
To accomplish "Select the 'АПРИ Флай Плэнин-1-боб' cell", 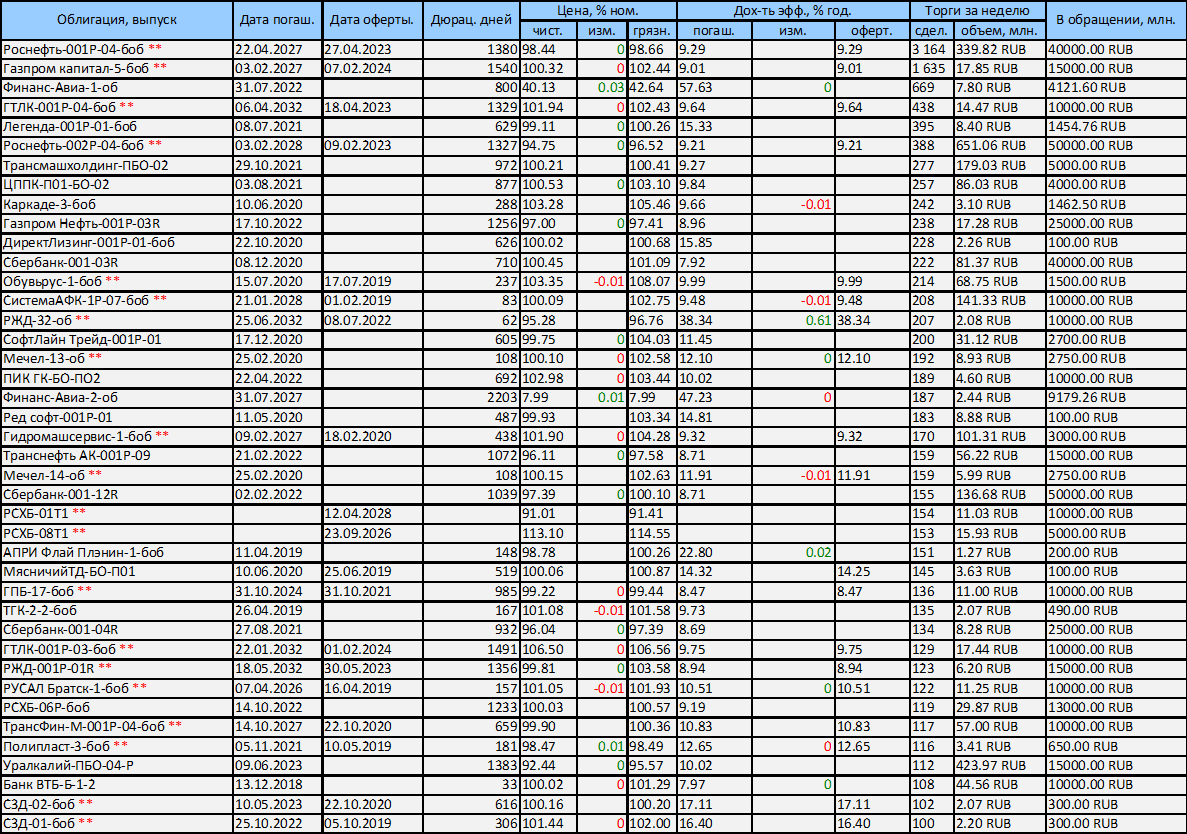I will tap(83, 552).
